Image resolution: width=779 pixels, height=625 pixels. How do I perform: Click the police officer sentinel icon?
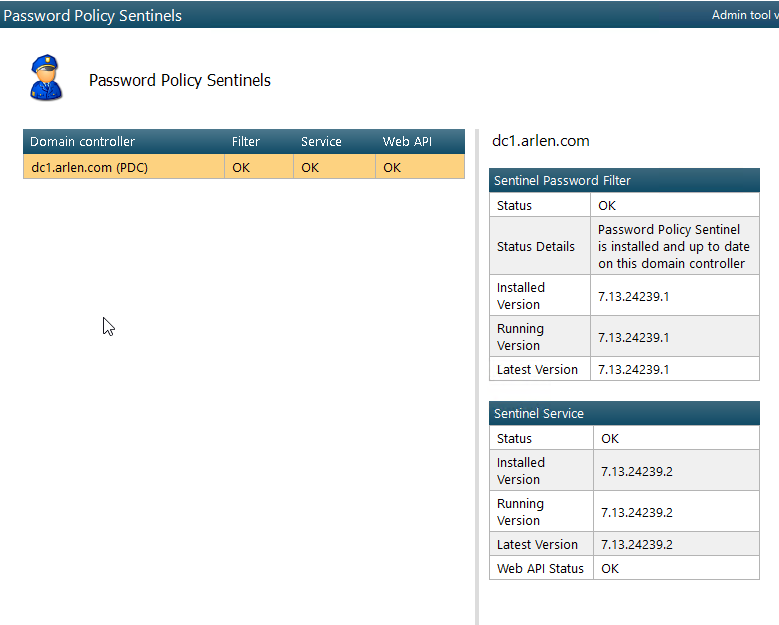tap(46, 78)
